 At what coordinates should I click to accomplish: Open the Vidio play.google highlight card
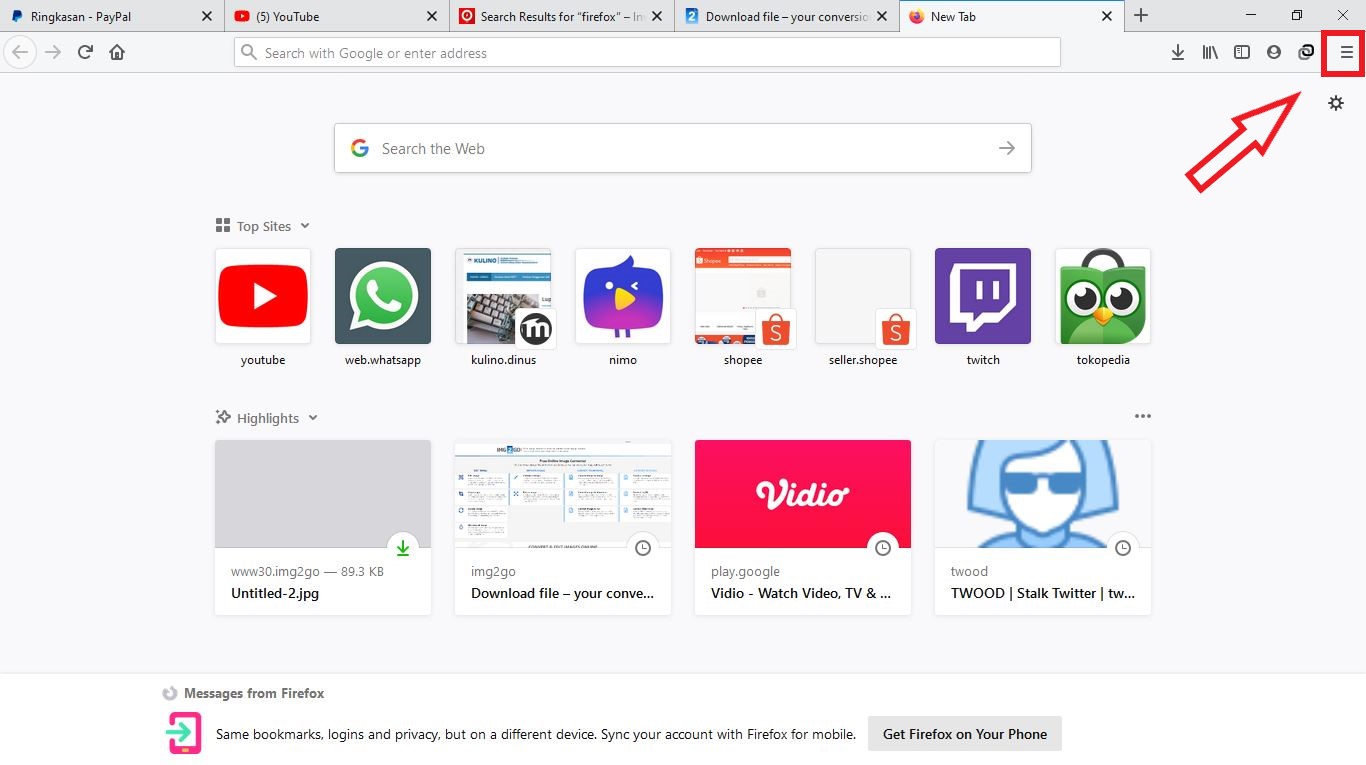pyautogui.click(x=803, y=527)
